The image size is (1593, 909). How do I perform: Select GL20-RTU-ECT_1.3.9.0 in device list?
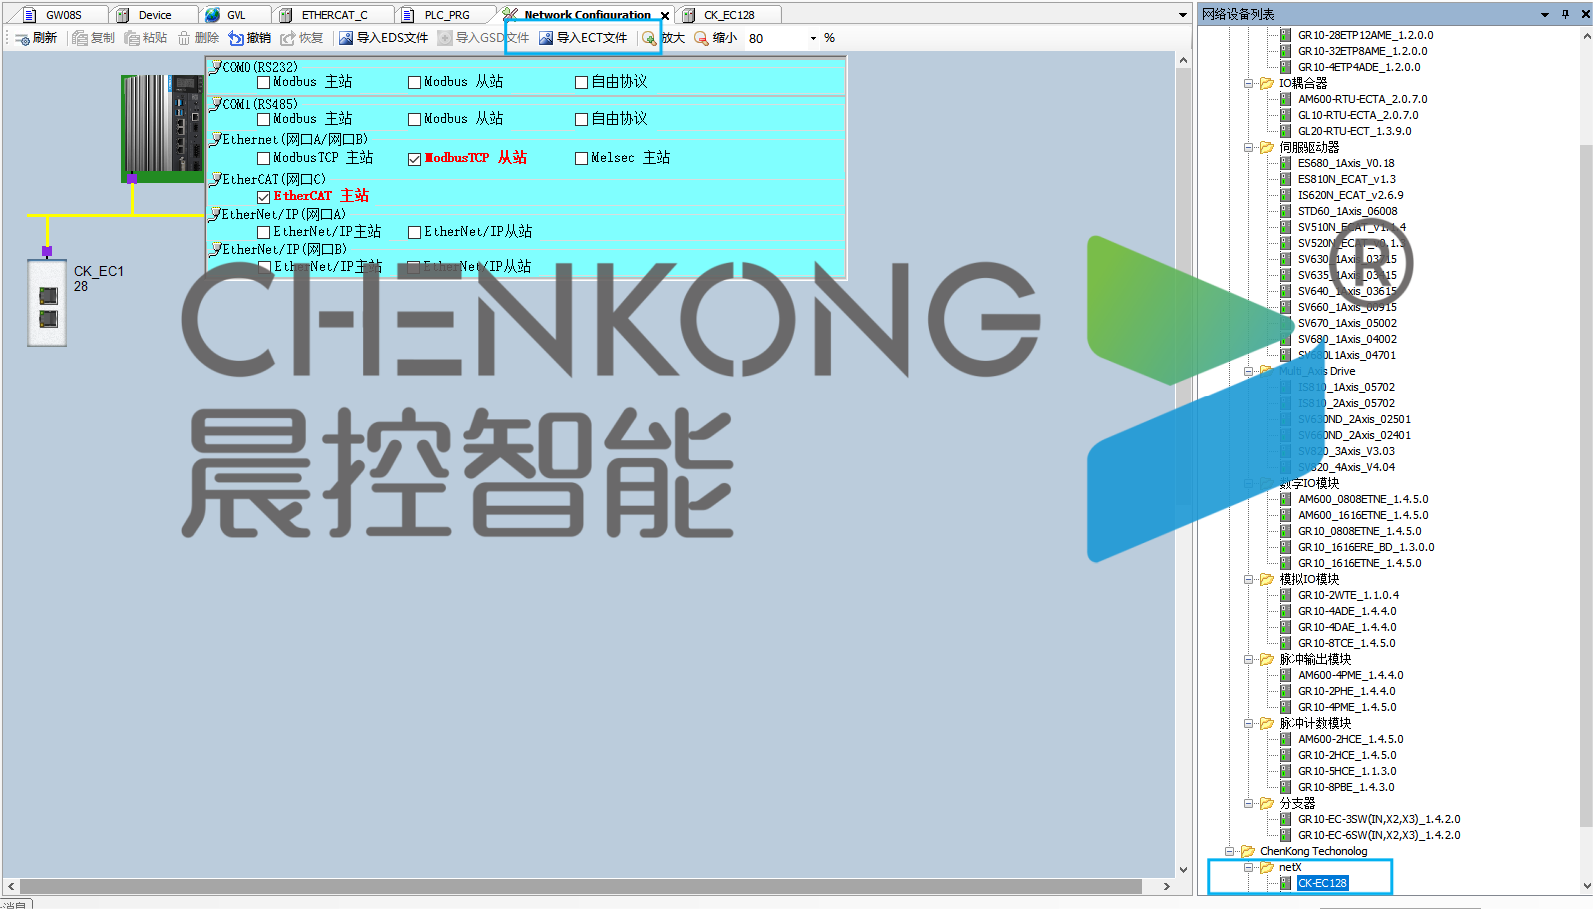pos(1354,131)
